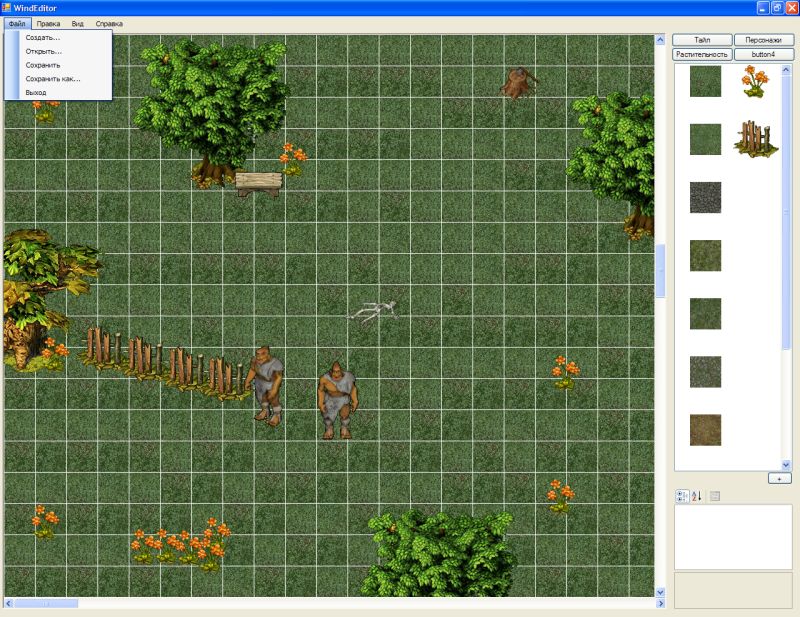Click the button4 button
The image size is (800, 617).
[763, 54]
